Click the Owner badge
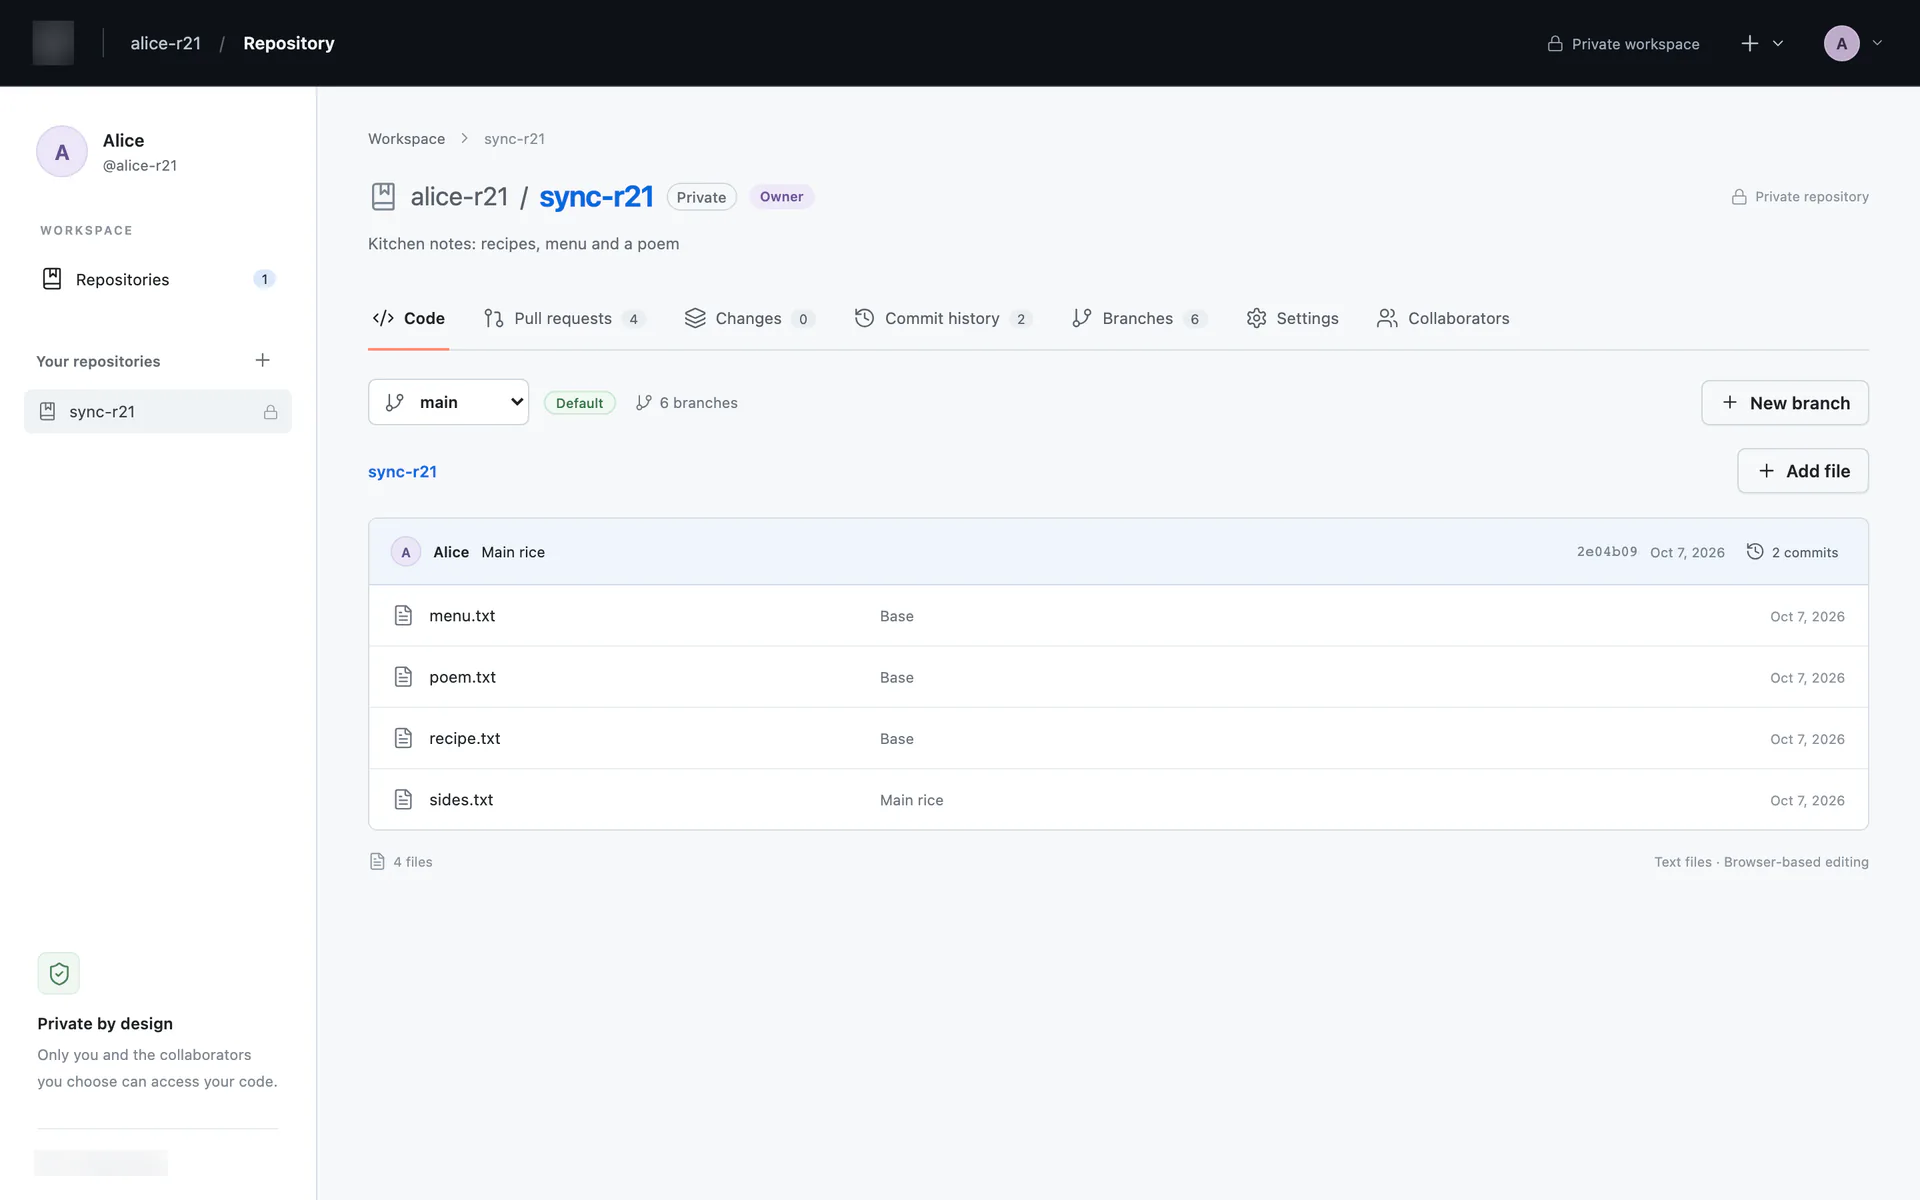This screenshot has width=1920, height=1200. 781,197
